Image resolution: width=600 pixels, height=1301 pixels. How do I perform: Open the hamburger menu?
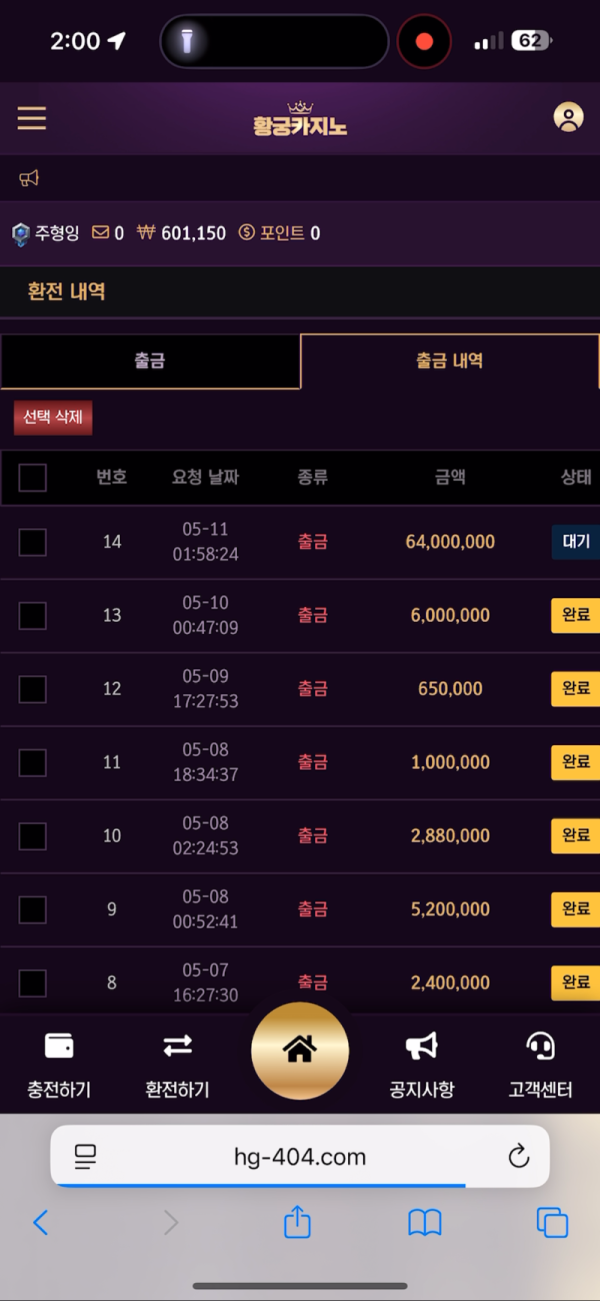click(x=32, y=118)
